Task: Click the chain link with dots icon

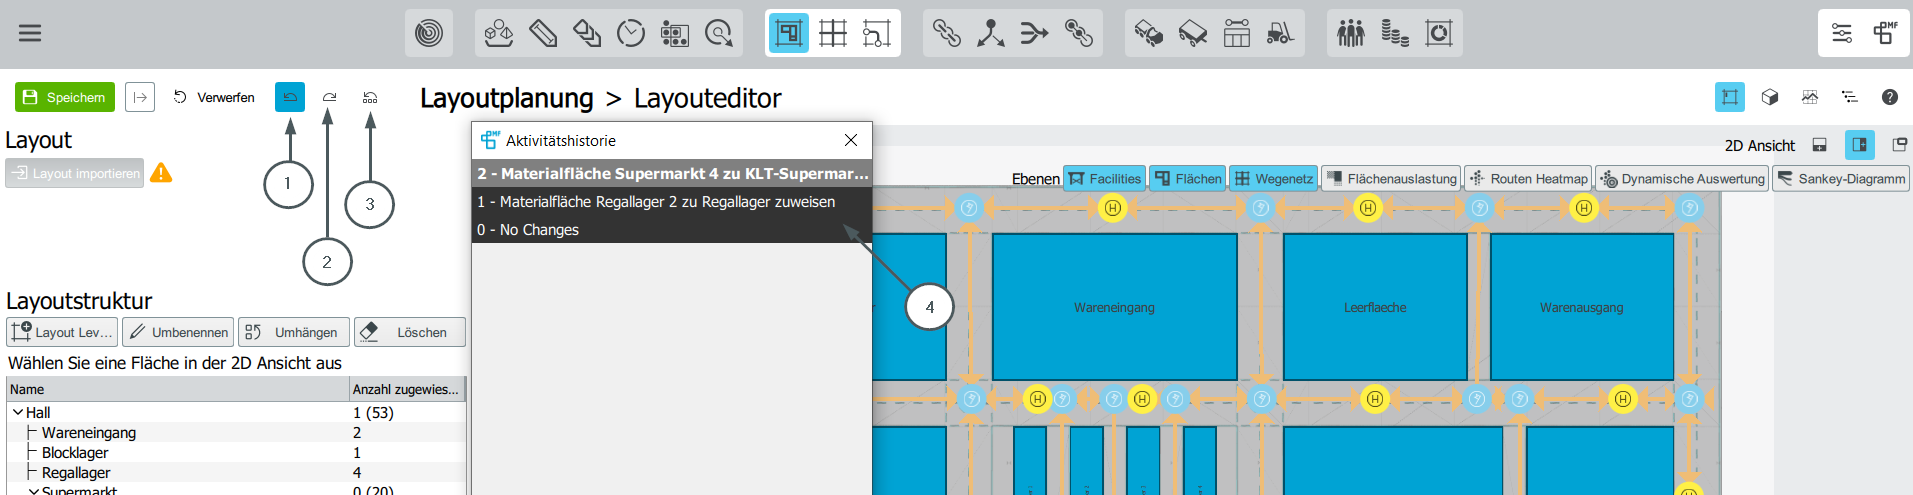Action: pos(1079,33)
